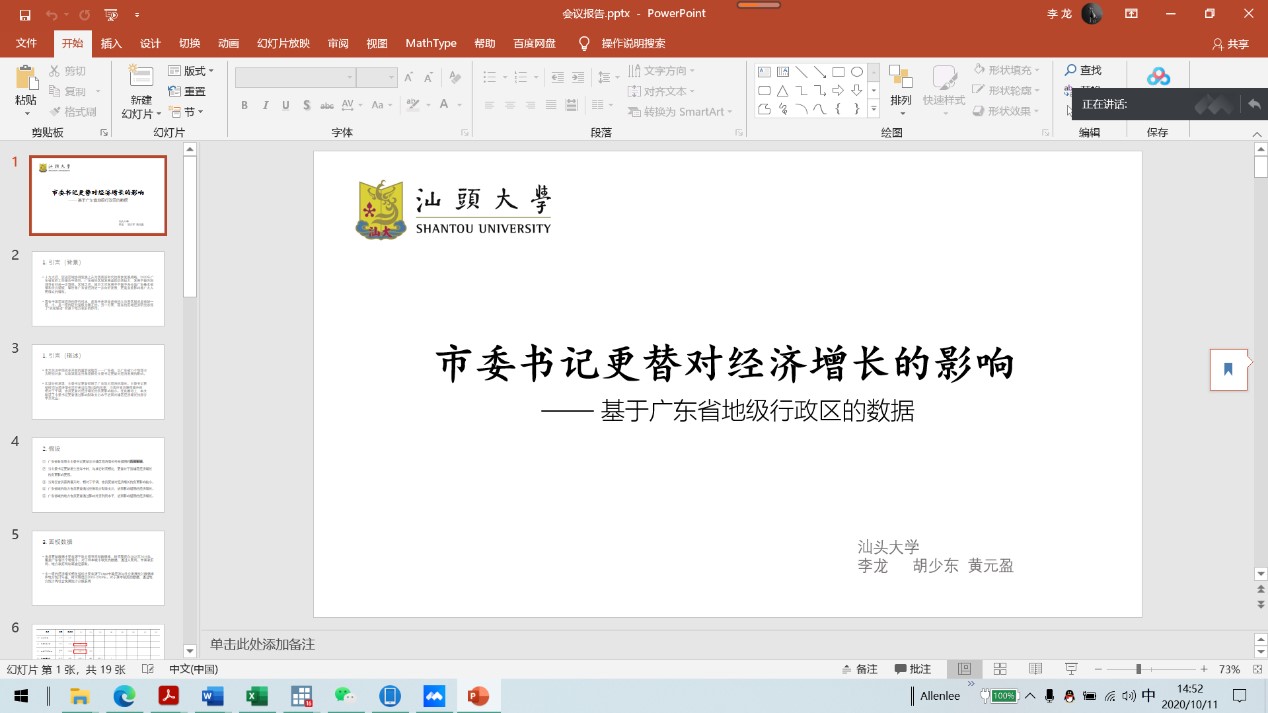1268x713 pixels.
Task: Toggle the comments (批注) pane
Action: [x=913, y=669]
